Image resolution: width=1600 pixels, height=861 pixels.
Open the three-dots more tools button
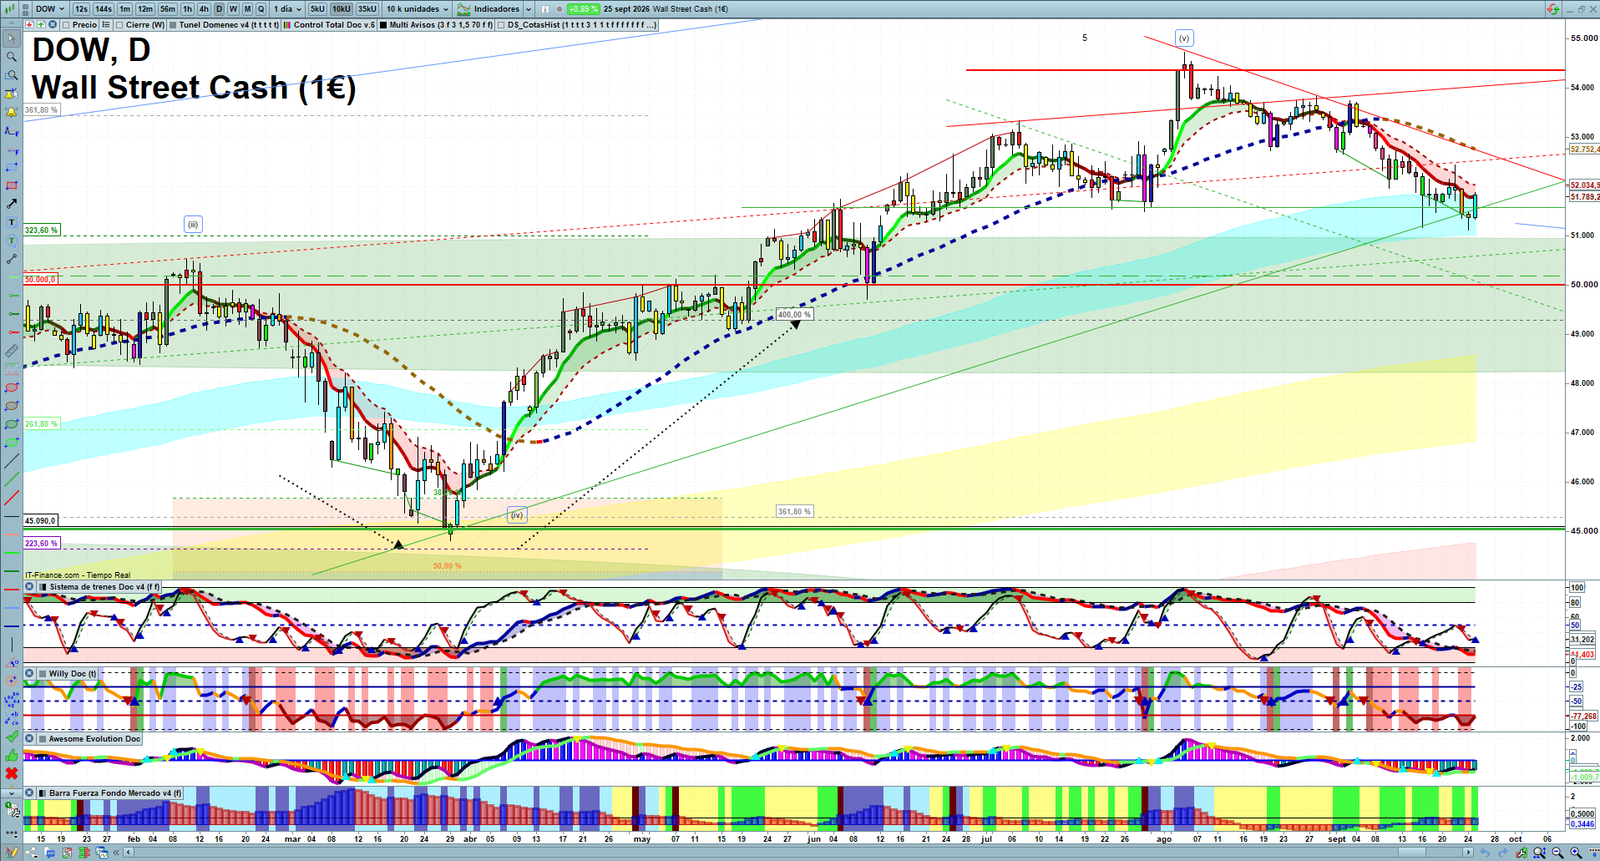[x=11, y=832]
